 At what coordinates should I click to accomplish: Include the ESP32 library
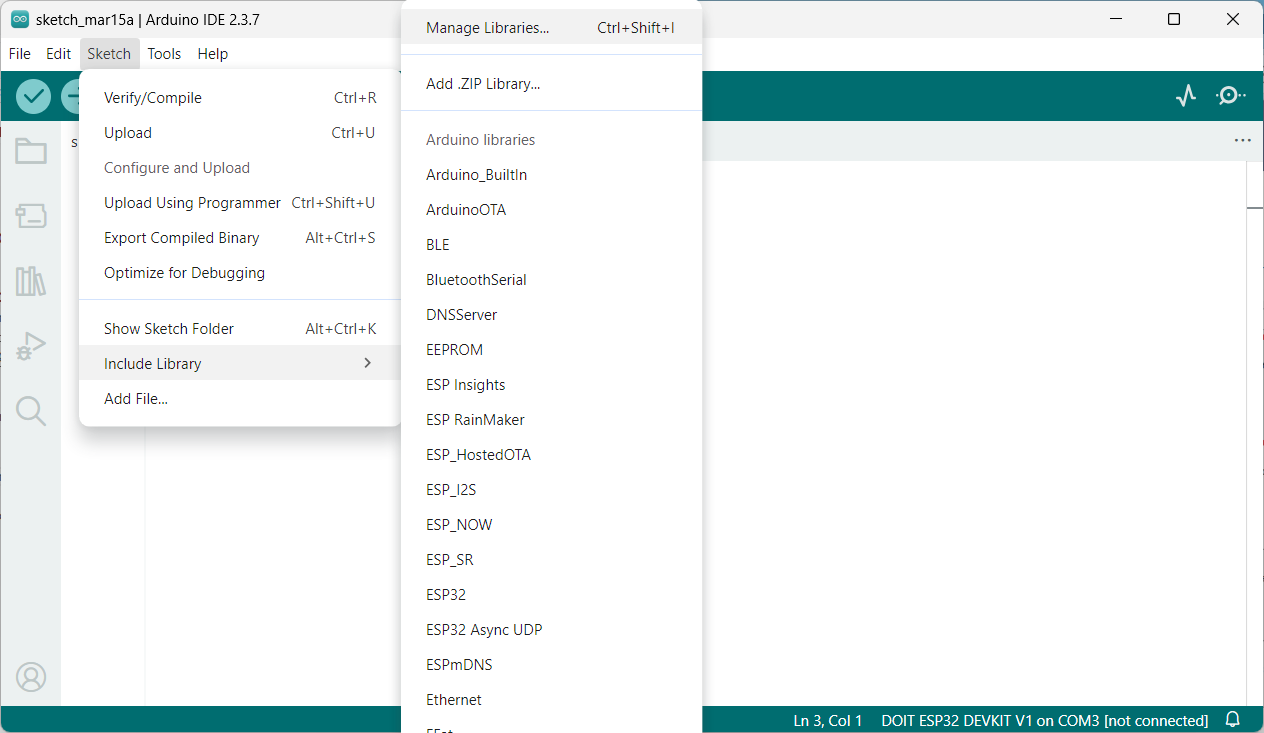click(x=551, y=595)
